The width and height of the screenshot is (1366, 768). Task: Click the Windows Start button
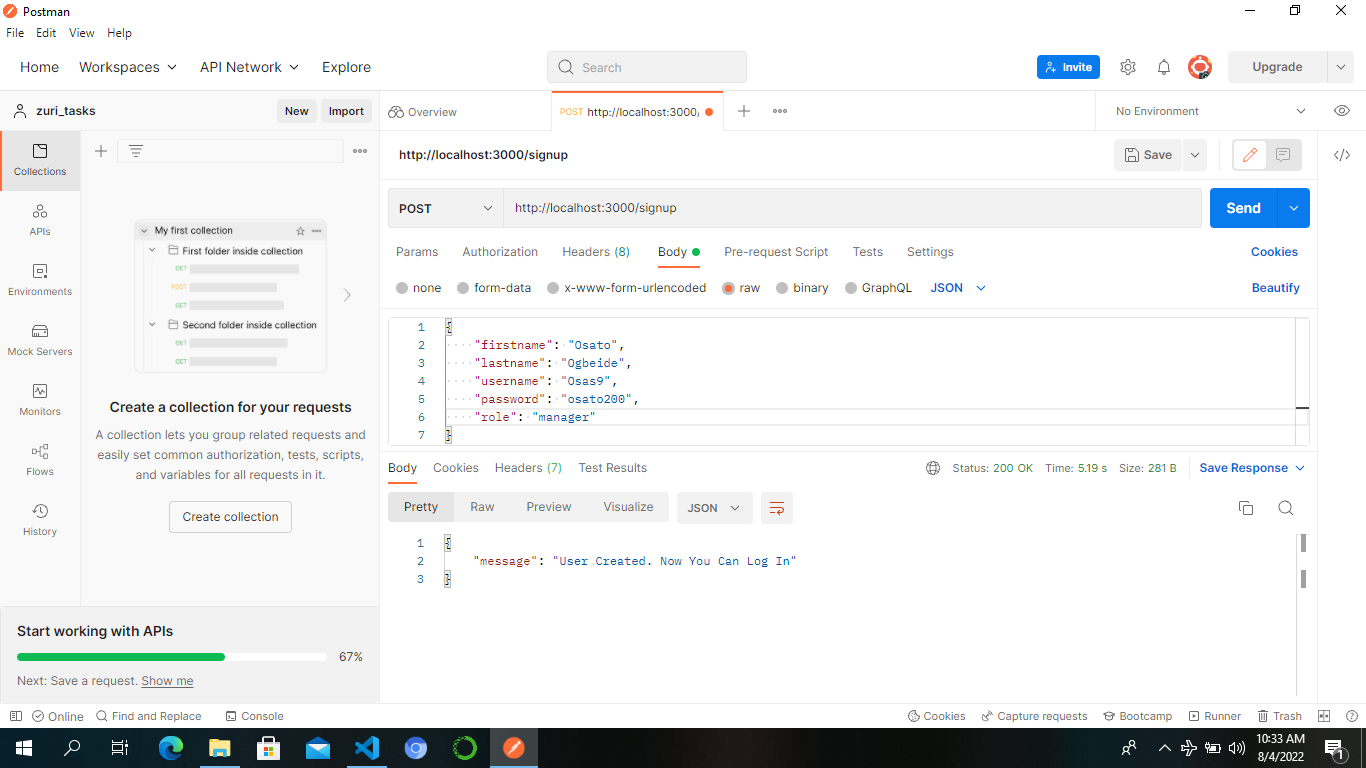24,747
